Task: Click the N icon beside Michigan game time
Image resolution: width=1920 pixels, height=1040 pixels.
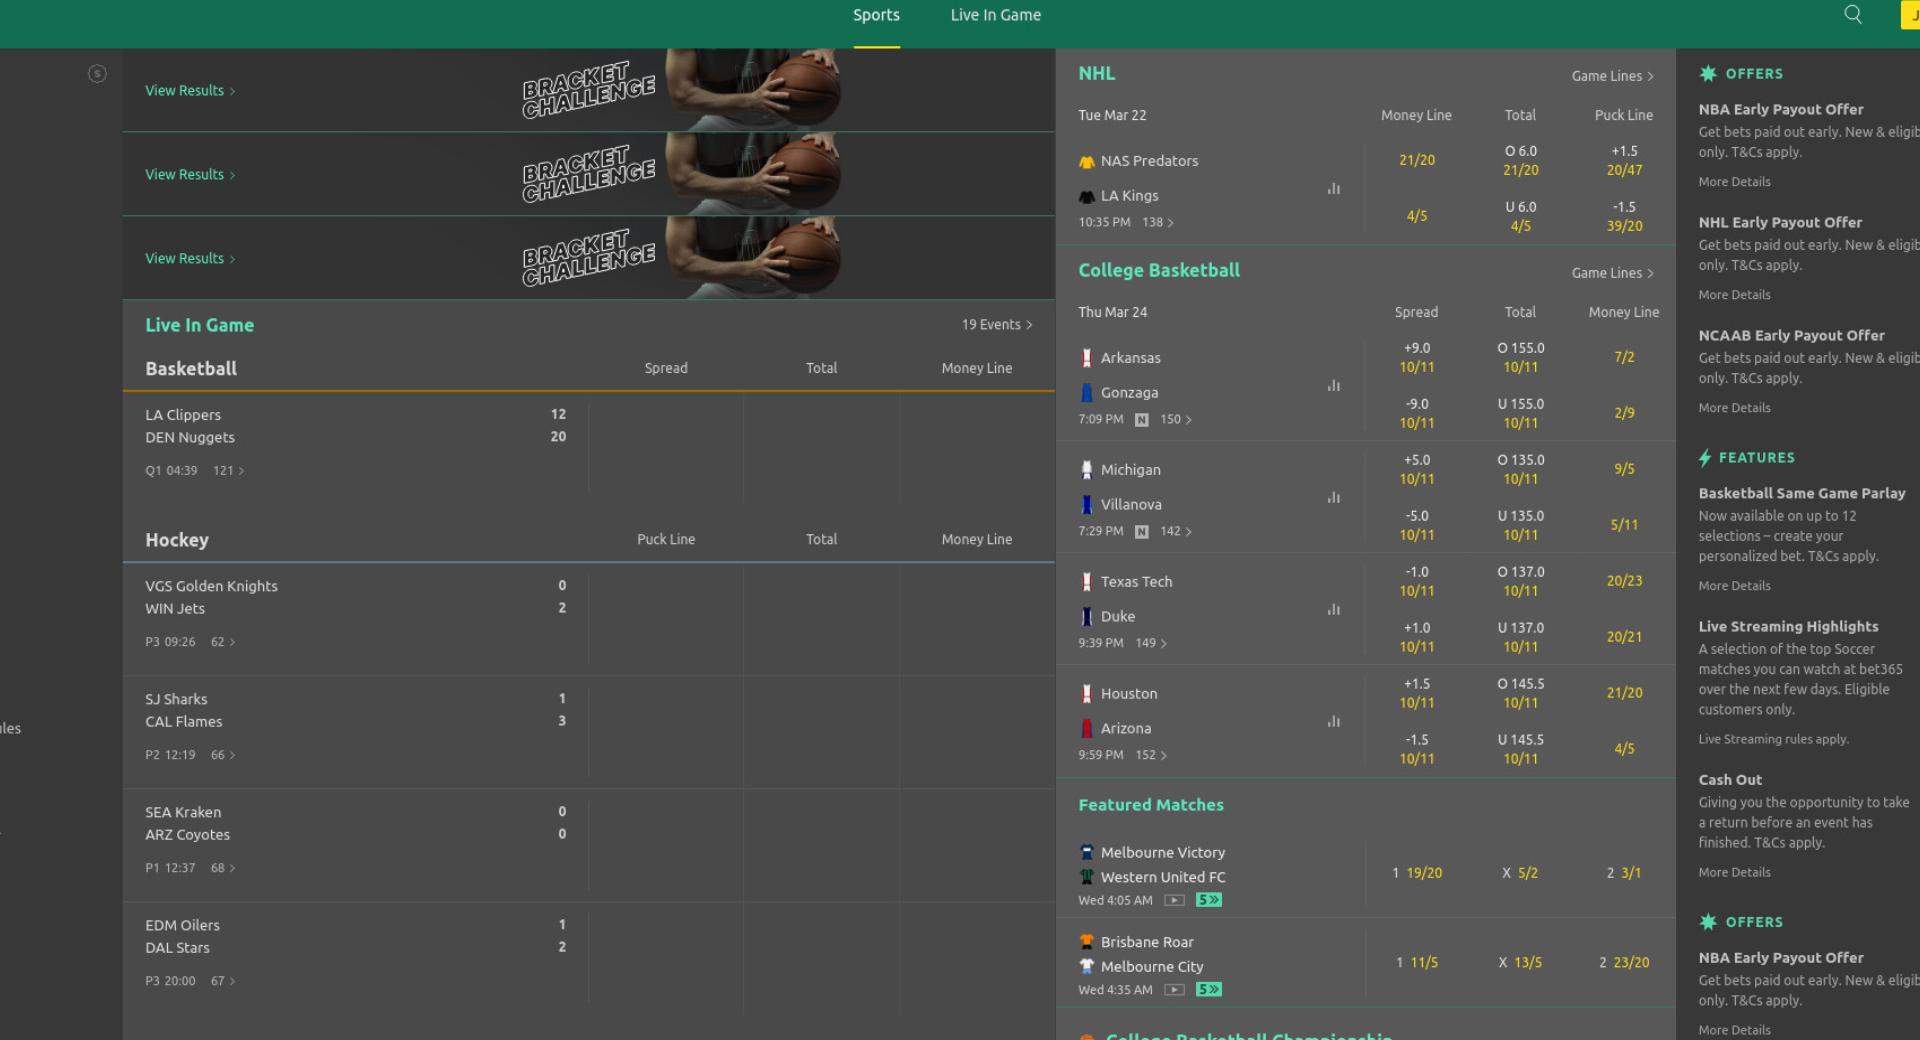Action: pyautogui.click(x=1141, y=532)
